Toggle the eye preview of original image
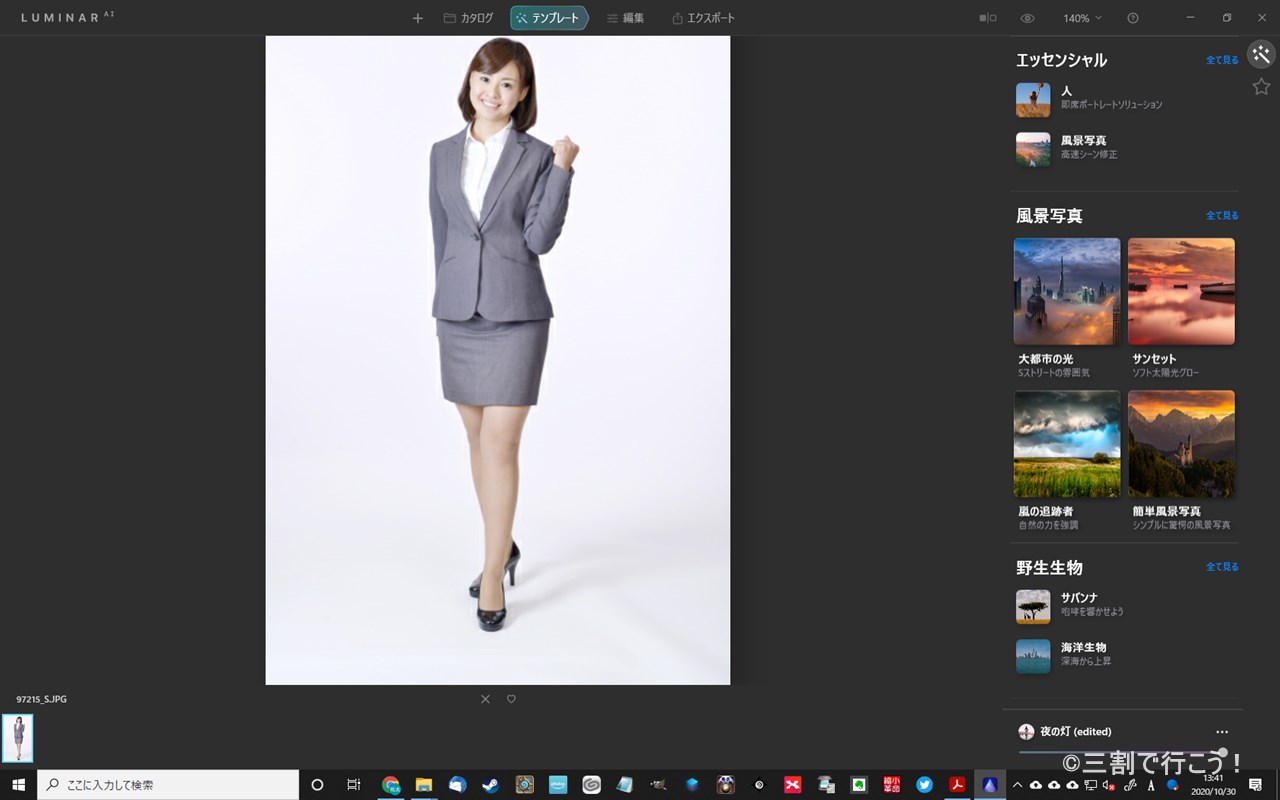This screenshot has height=800, width=1280. pyautogui.click(x=1027, y=18)
